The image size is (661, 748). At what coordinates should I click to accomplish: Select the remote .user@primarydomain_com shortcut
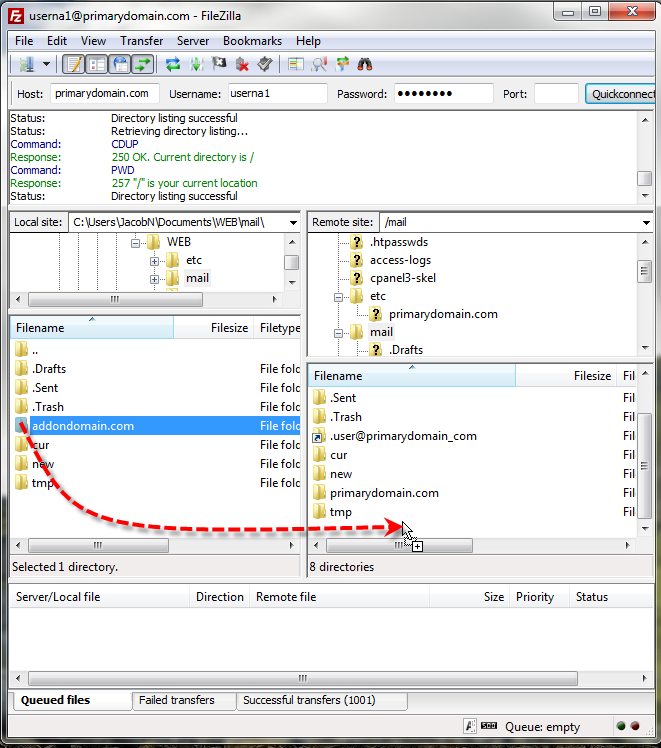click(472, 436)
